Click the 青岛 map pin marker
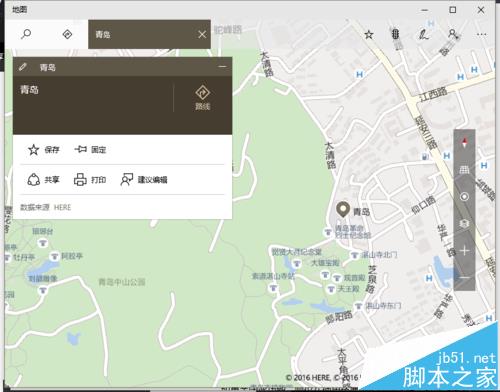Viewport: 500px width, 392px height. (342, 209)
